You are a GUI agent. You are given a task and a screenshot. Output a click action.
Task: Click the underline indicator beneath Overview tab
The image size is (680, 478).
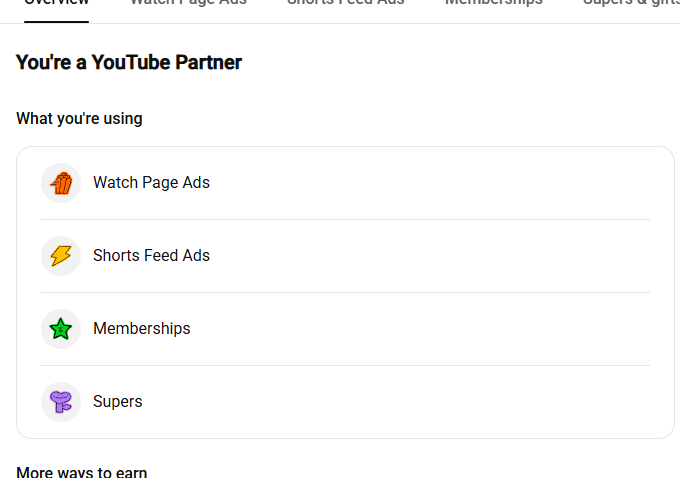[x=56, y=22]
